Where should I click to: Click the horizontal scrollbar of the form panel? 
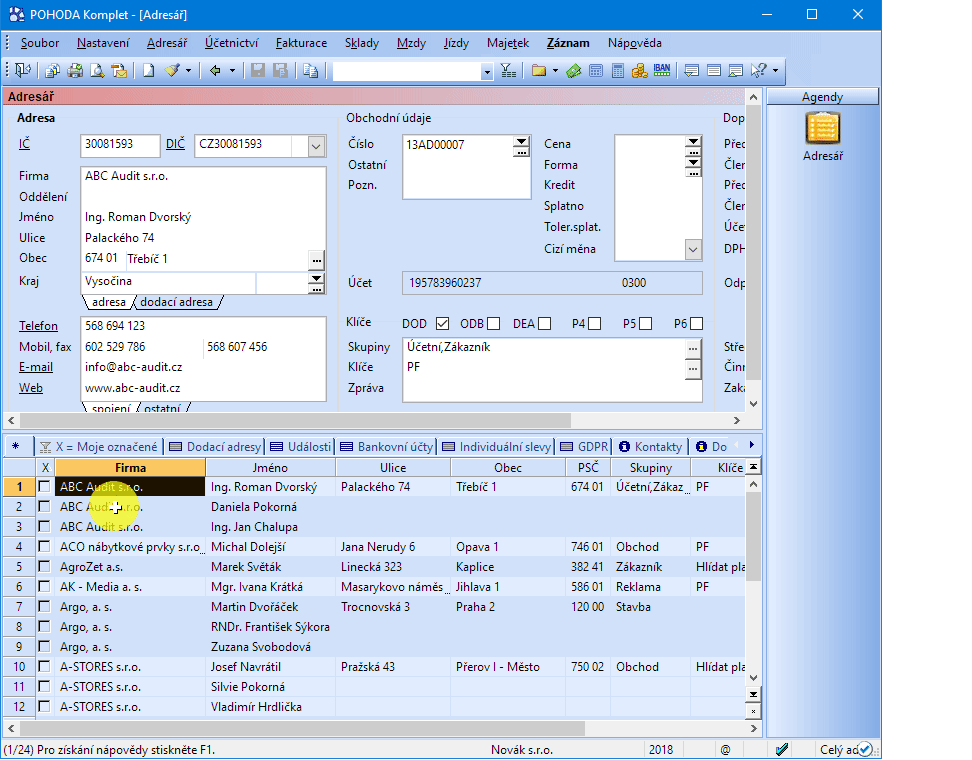(296, 420)
